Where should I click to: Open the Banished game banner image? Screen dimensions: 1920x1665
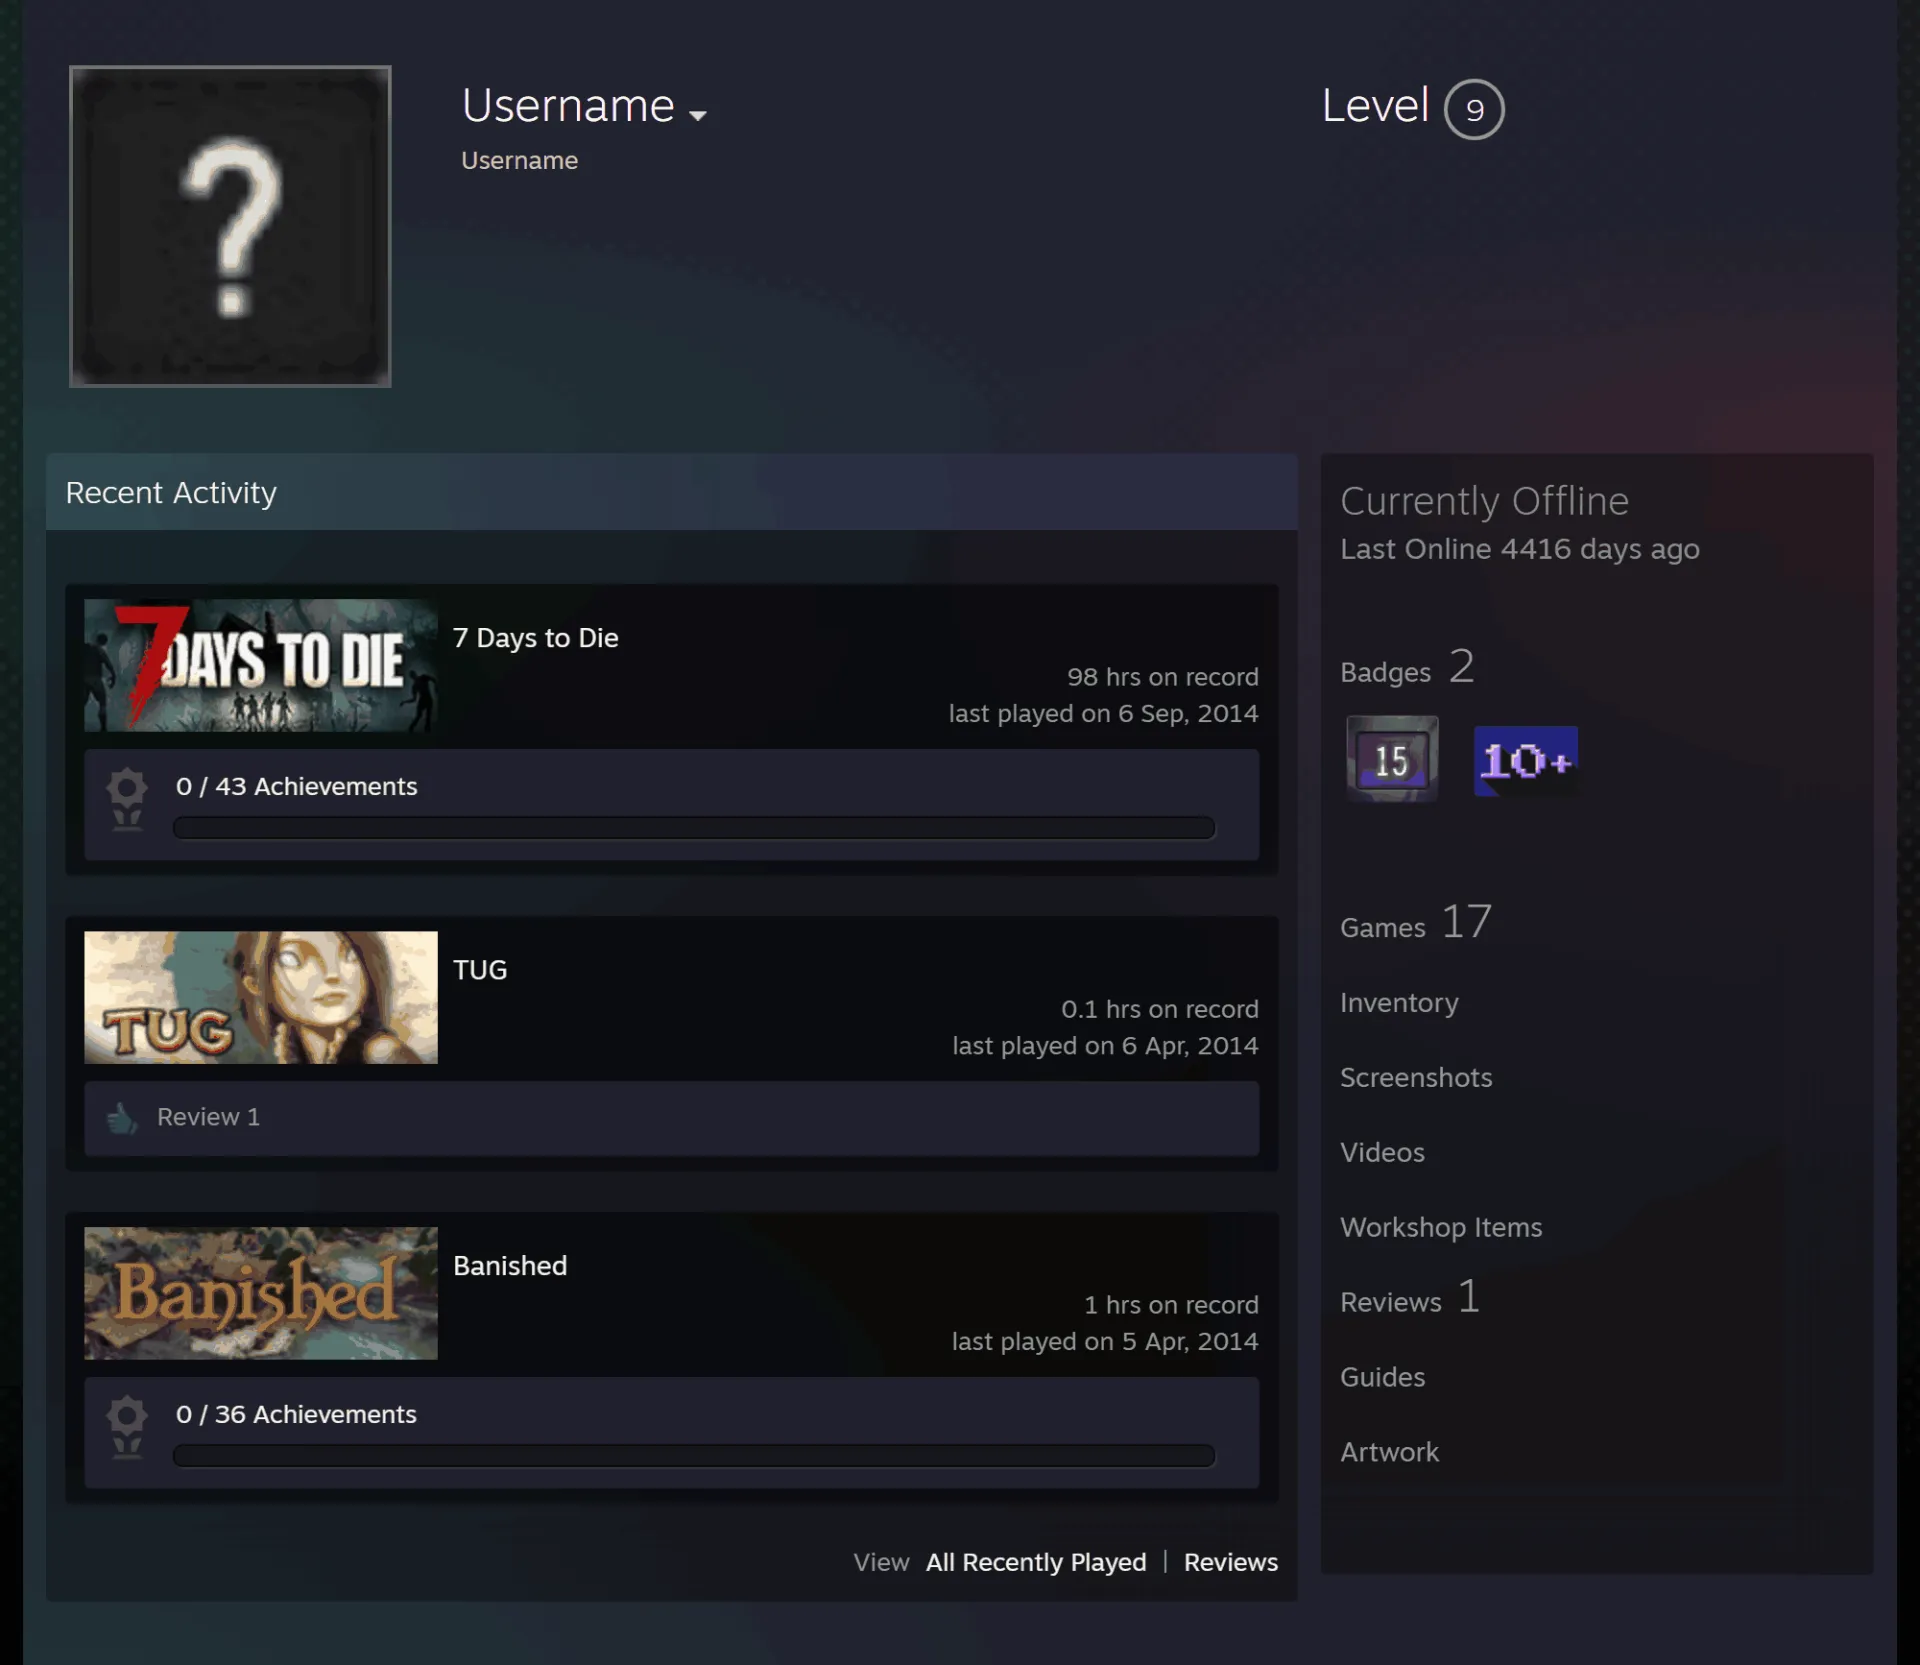[261, 1293]
